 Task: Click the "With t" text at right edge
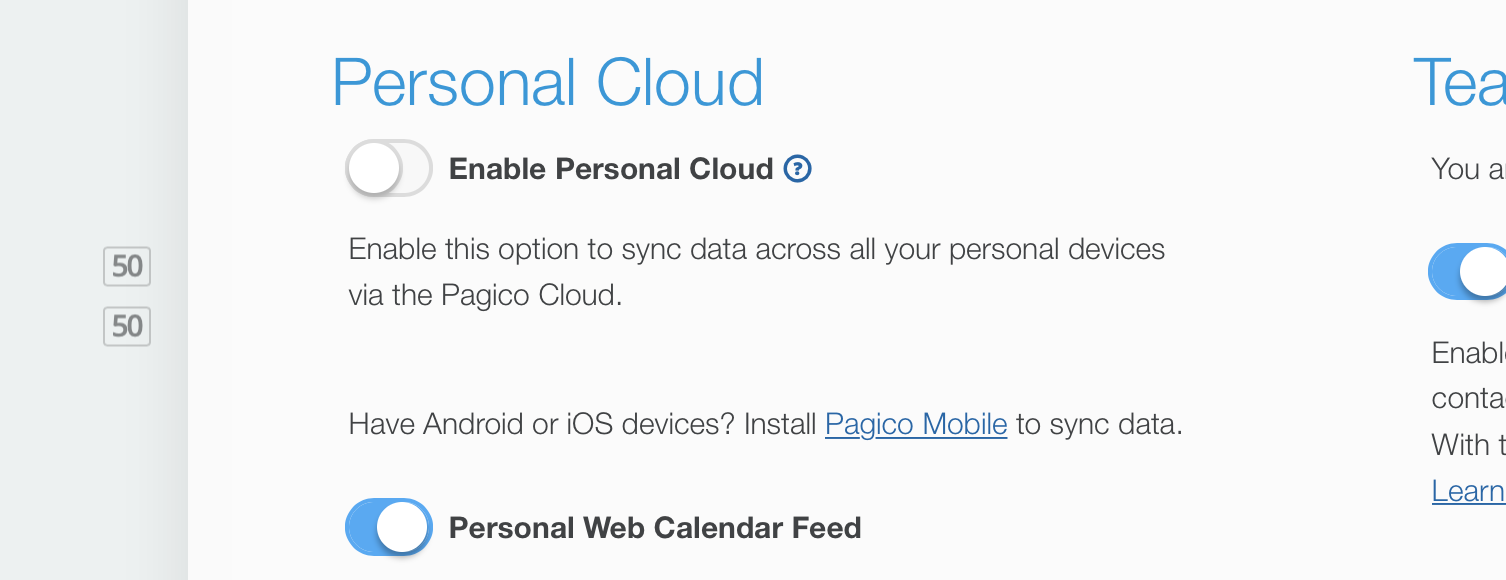pyautogui.click(x=1467, y=444)
